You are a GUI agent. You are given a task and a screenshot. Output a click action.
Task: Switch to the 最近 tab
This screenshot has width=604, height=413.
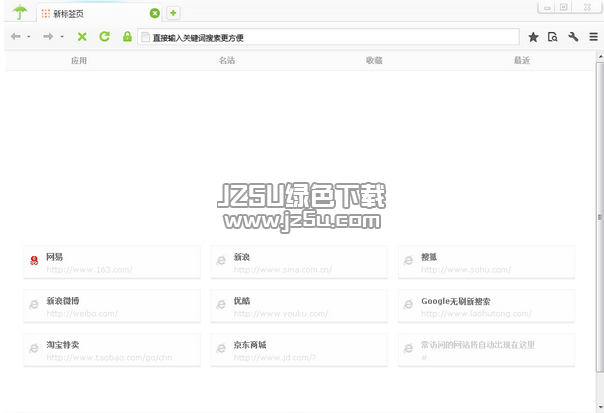[x=522, y=60]
